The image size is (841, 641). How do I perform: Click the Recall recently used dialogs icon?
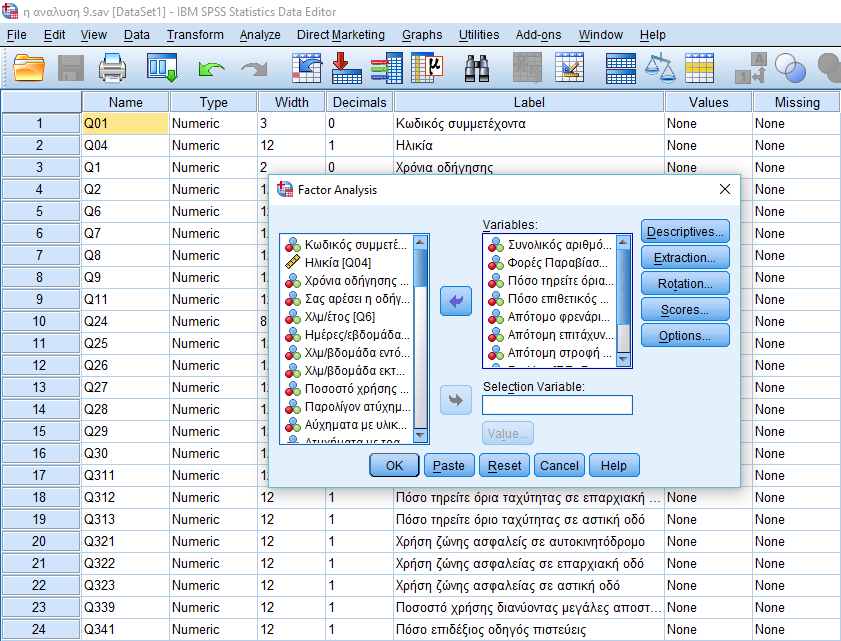click(x=162, y=68)
